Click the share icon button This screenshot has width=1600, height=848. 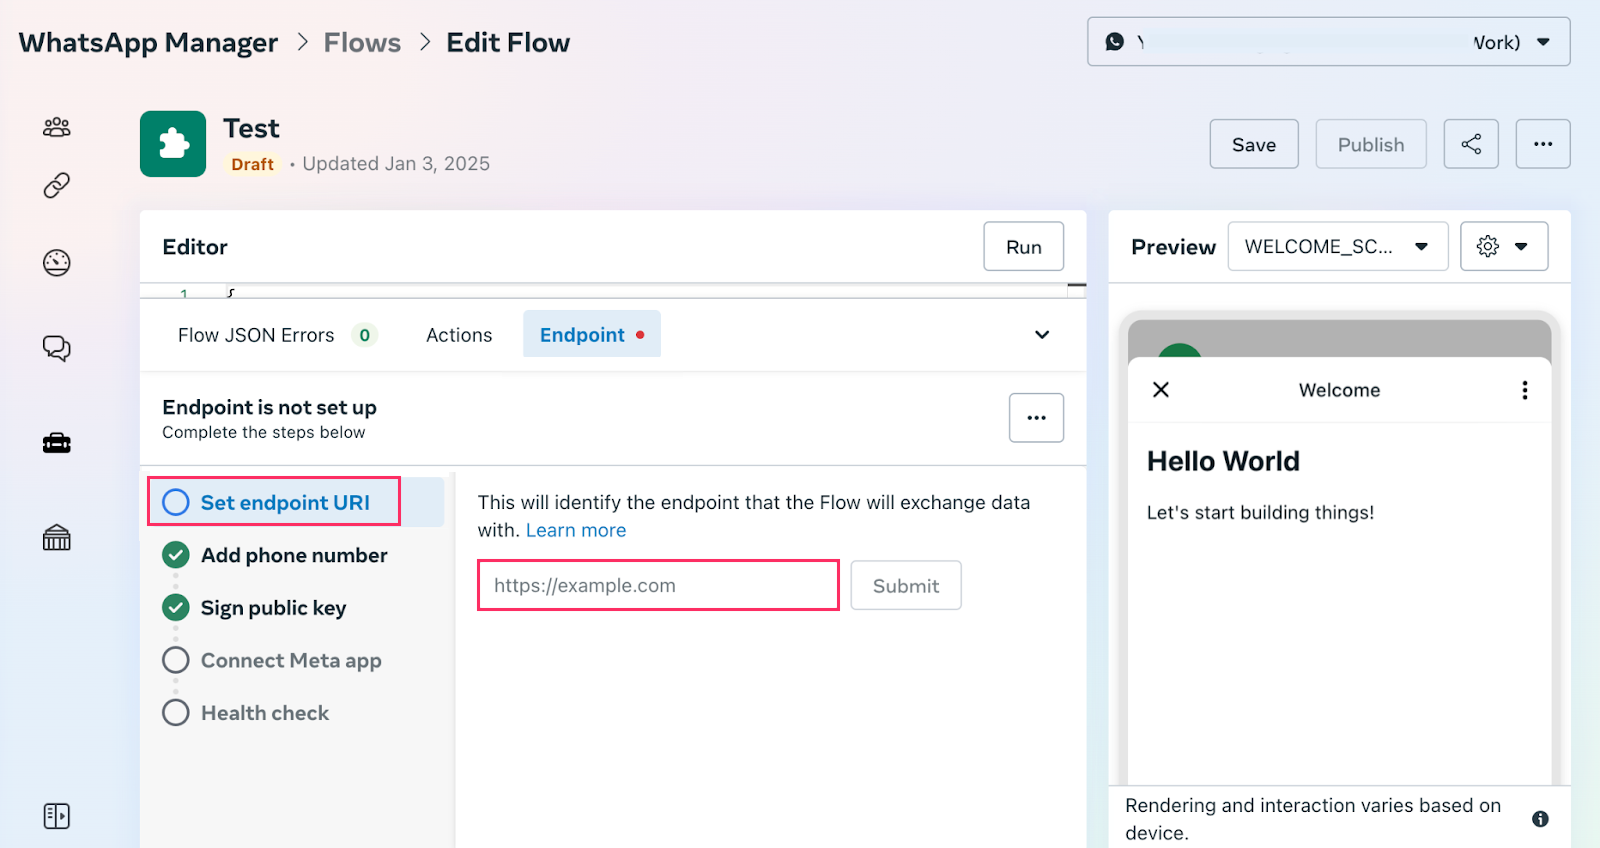(x=1471, y=144)
